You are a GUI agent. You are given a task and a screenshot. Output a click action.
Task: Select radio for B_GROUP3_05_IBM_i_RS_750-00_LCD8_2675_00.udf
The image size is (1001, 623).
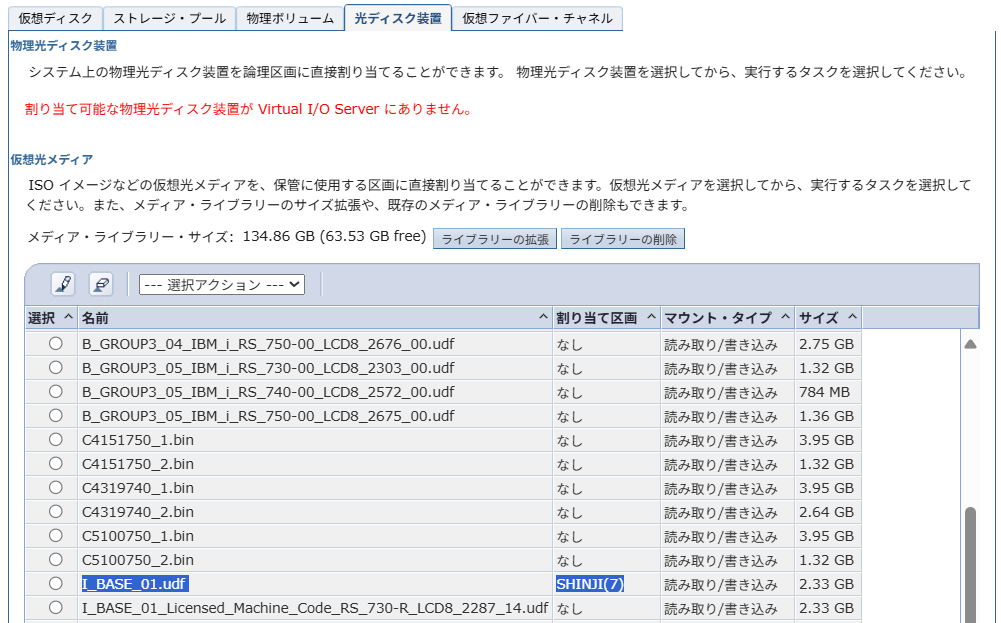[x=56, y=416]
